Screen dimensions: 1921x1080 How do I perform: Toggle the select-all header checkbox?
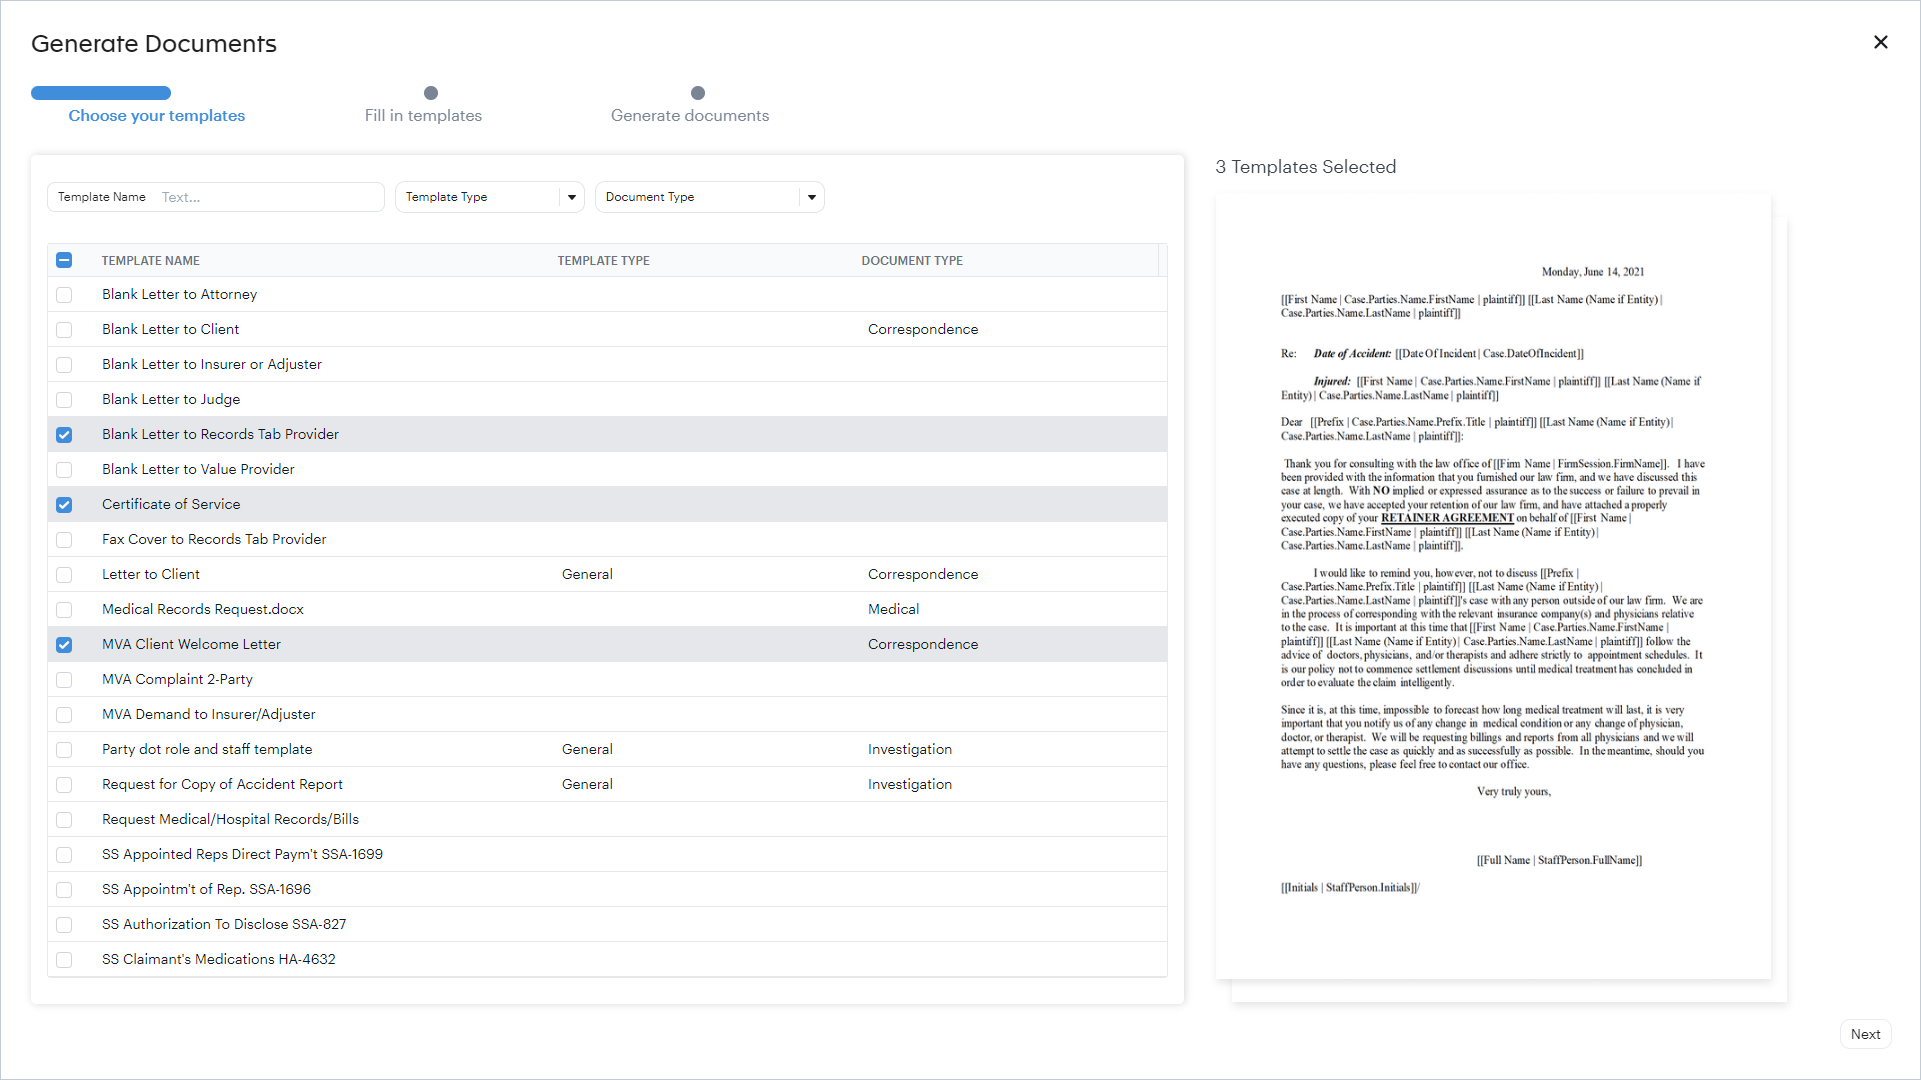pos(64,260)
